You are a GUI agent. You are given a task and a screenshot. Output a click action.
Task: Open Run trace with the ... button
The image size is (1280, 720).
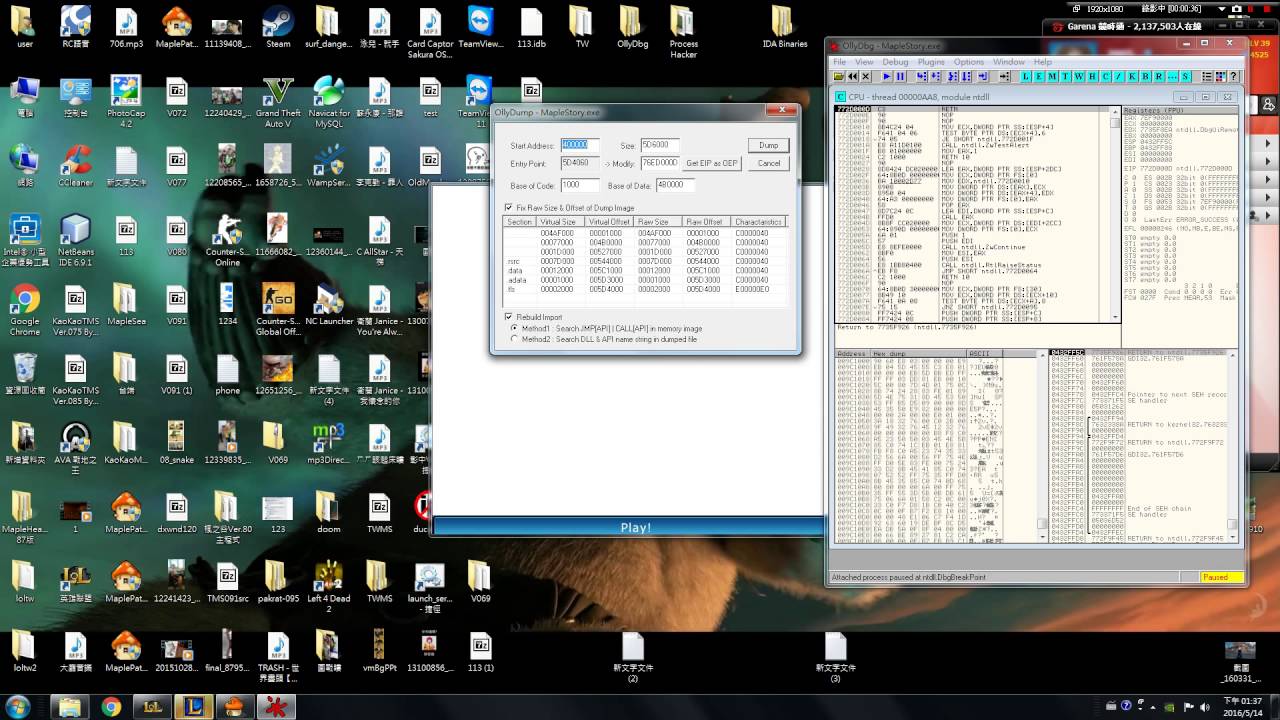[x=1172, y=76]
